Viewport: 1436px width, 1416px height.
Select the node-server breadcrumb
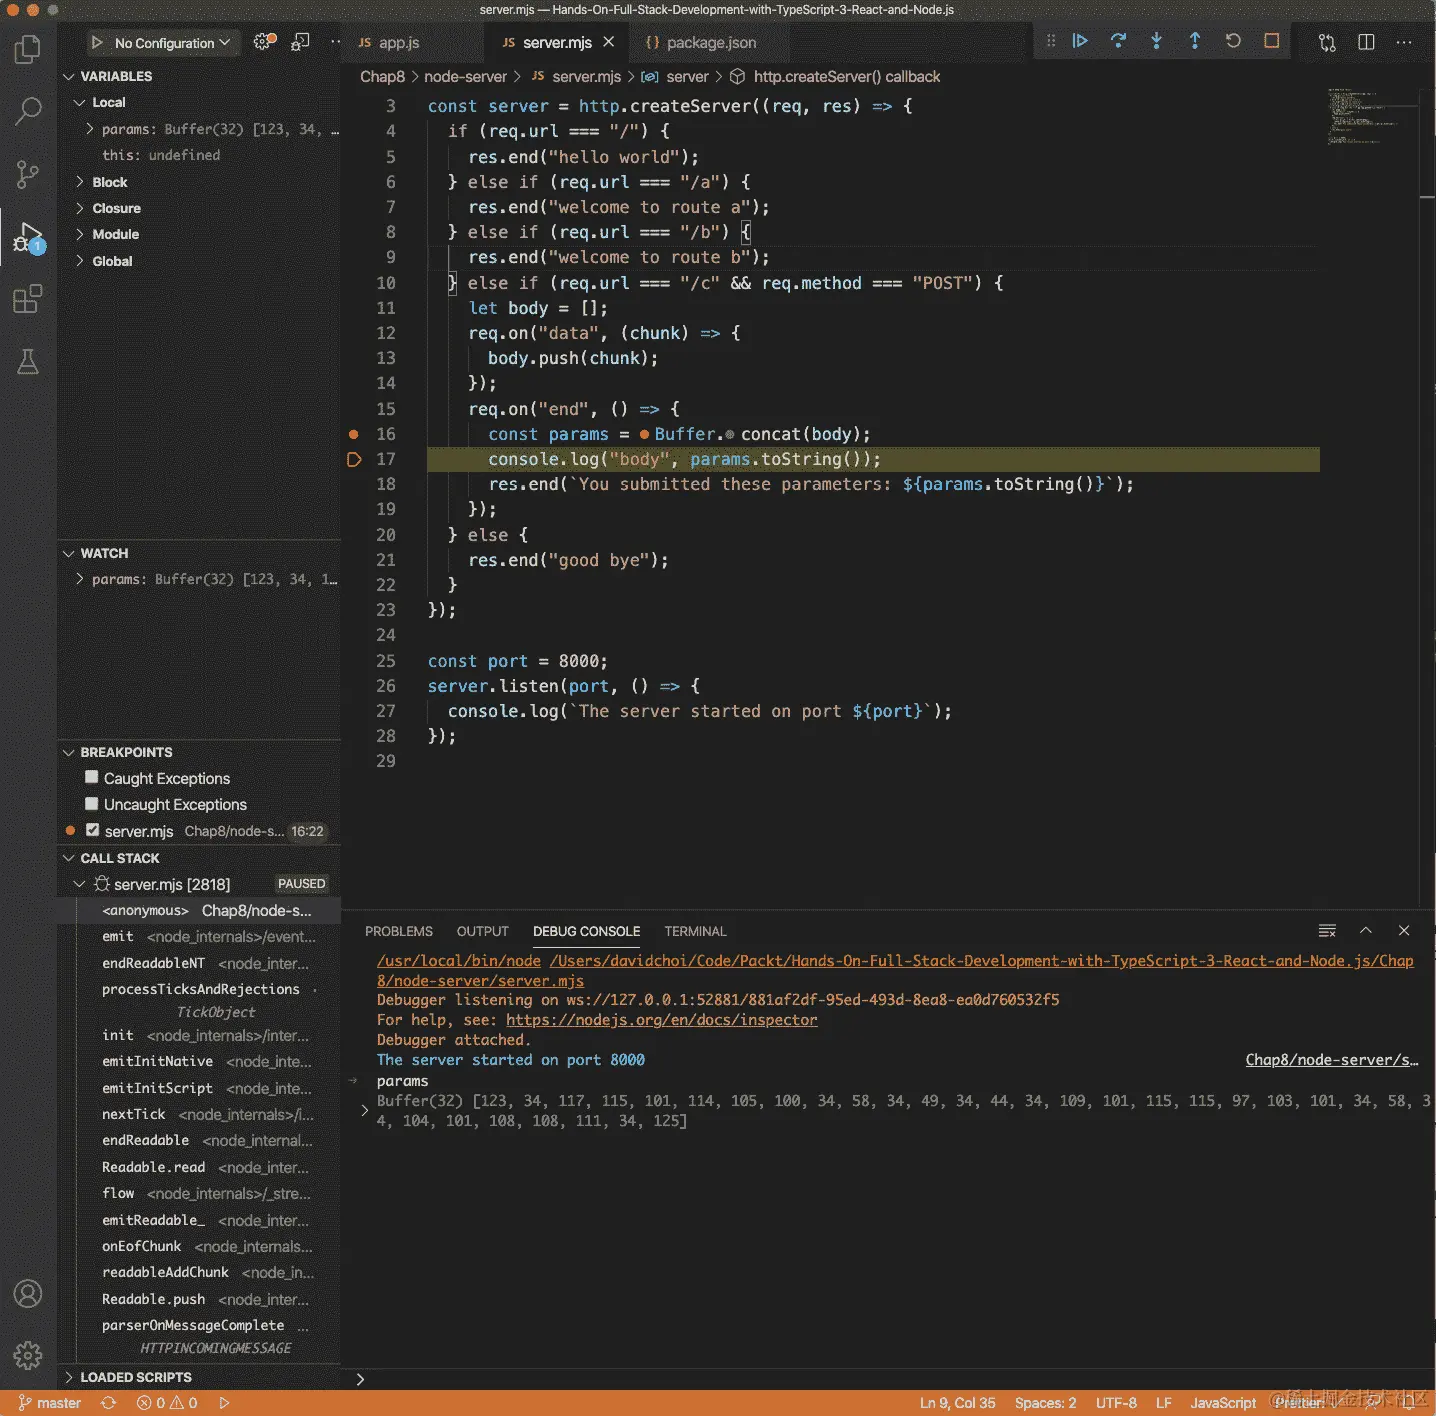tap(465, 77)
